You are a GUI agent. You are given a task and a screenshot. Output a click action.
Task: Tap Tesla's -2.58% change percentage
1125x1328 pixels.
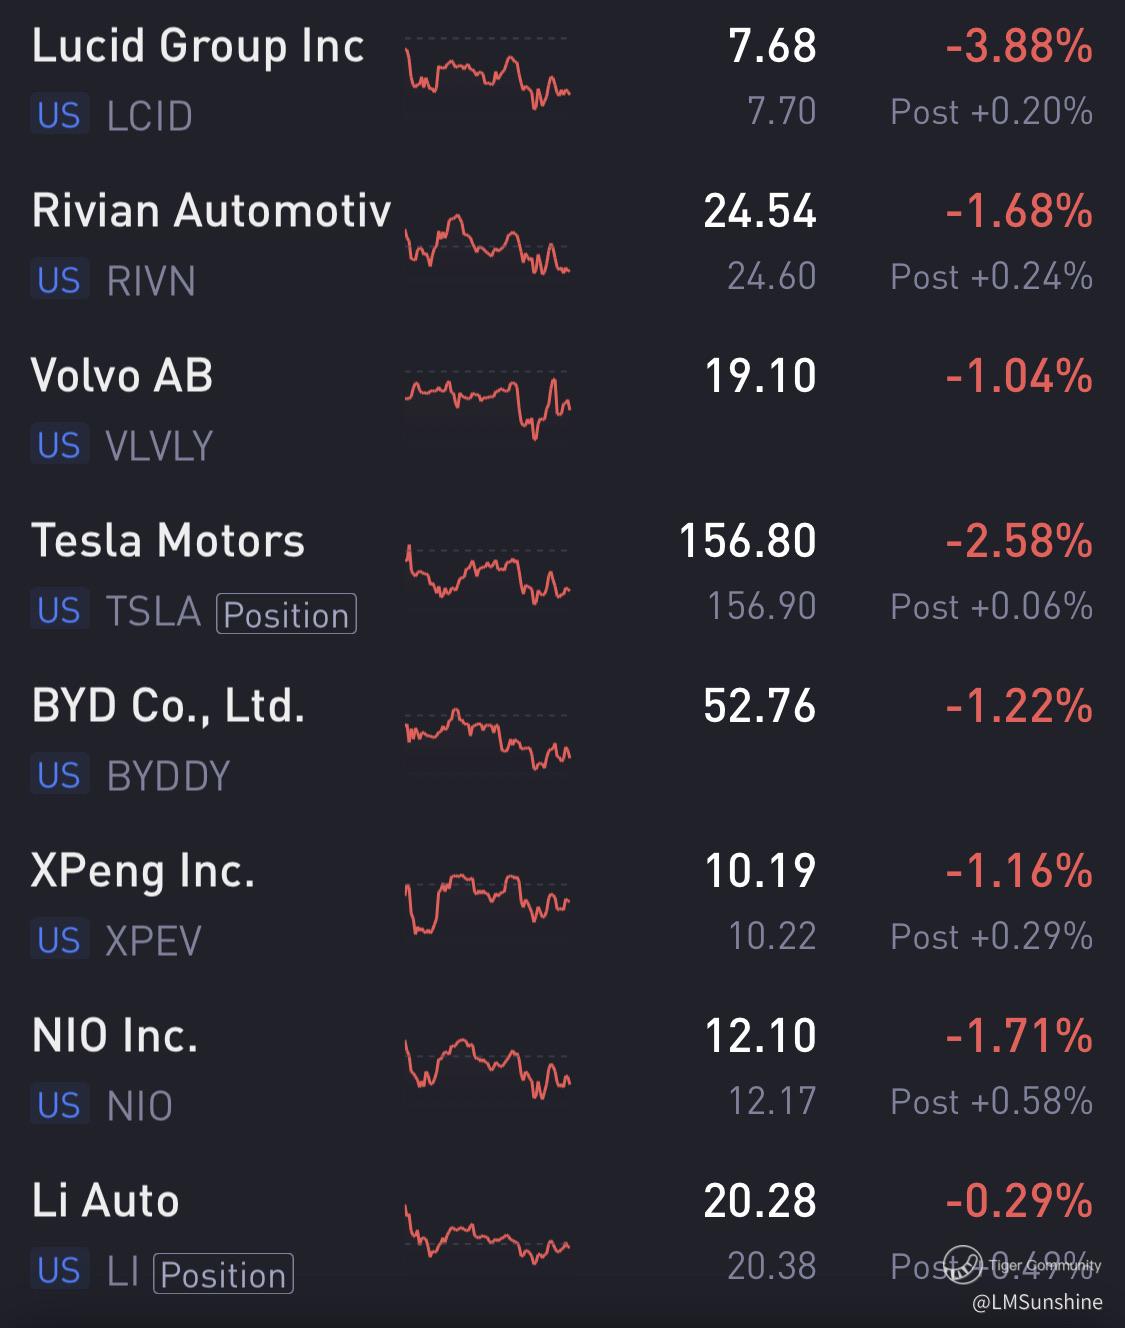(1018, 541)
